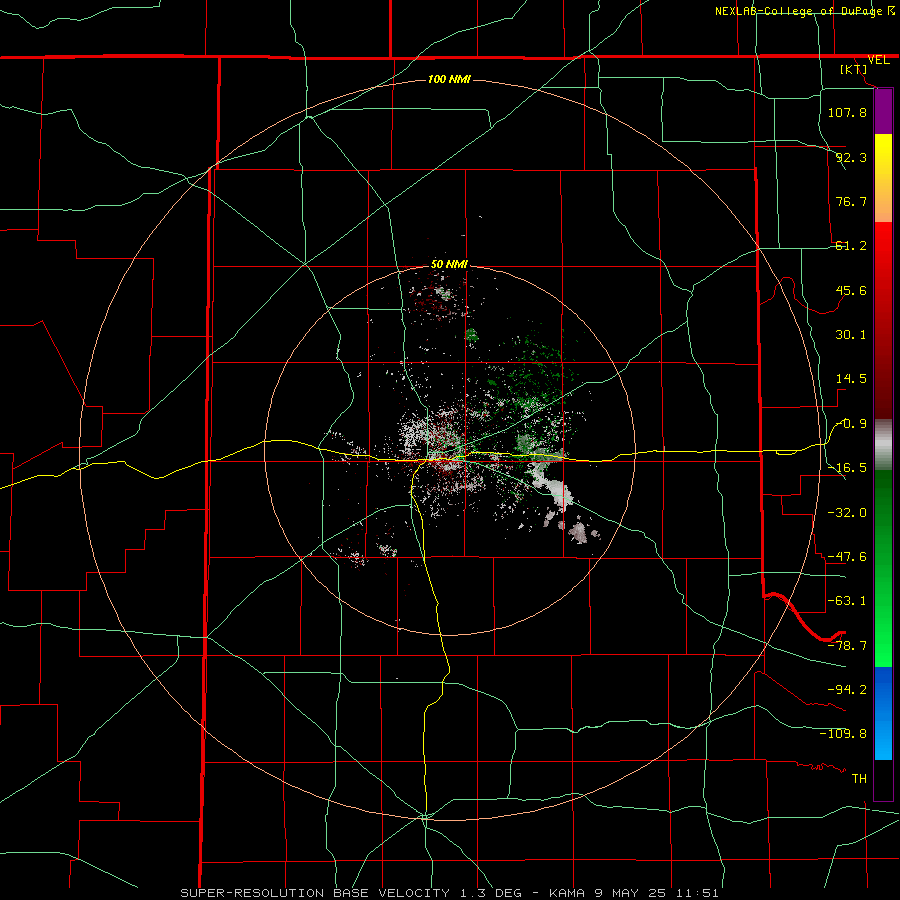This screenshot has width=900, height=900.
Task: Click the -63.1 legend value
Action: click(x=847, y=601)
